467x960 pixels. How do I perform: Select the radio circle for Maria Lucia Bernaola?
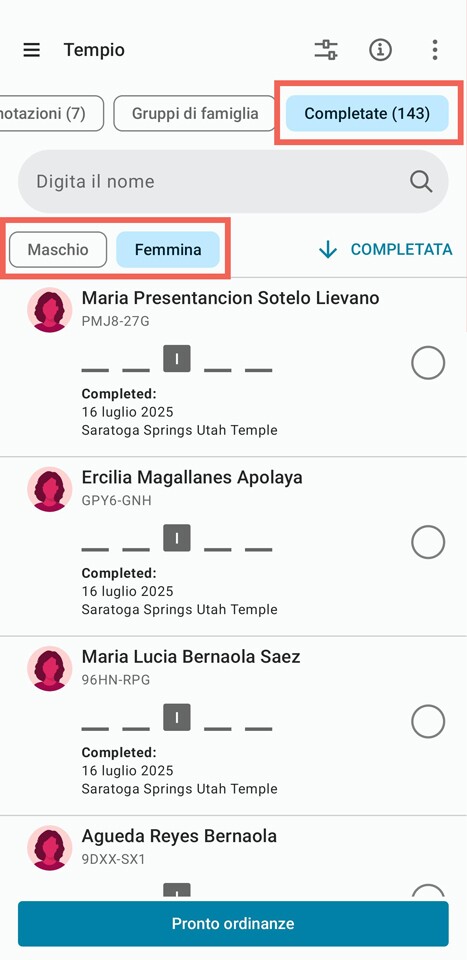[428, 721]
